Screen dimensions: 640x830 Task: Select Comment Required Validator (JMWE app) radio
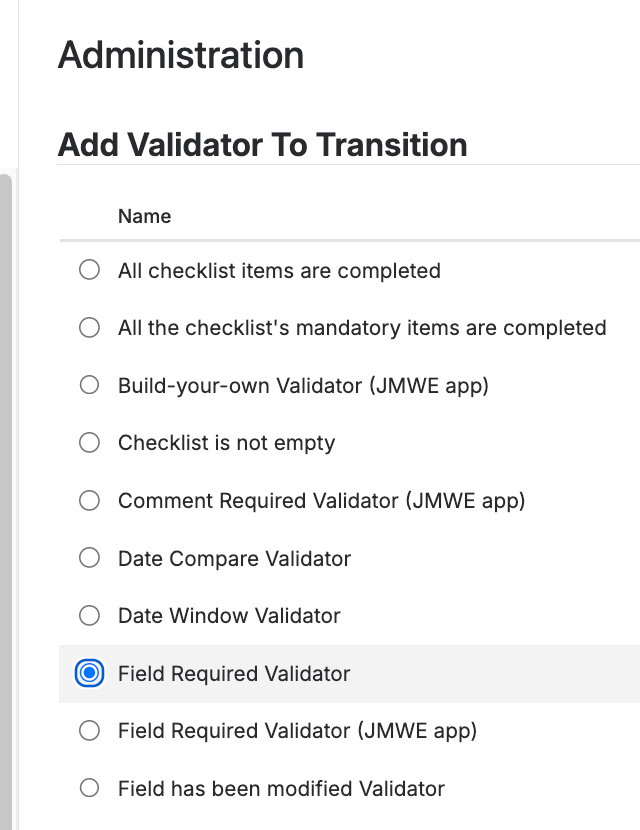[x=90, y=501]
